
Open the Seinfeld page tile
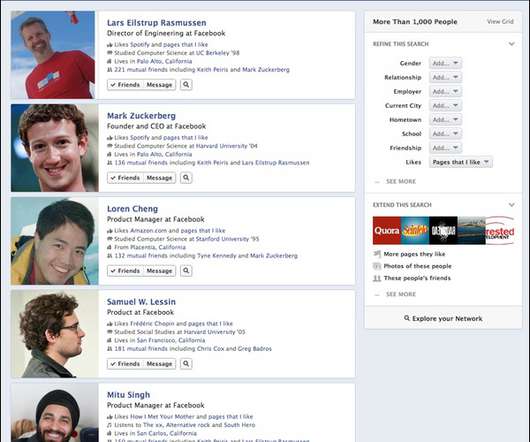(x=415, y=230)
